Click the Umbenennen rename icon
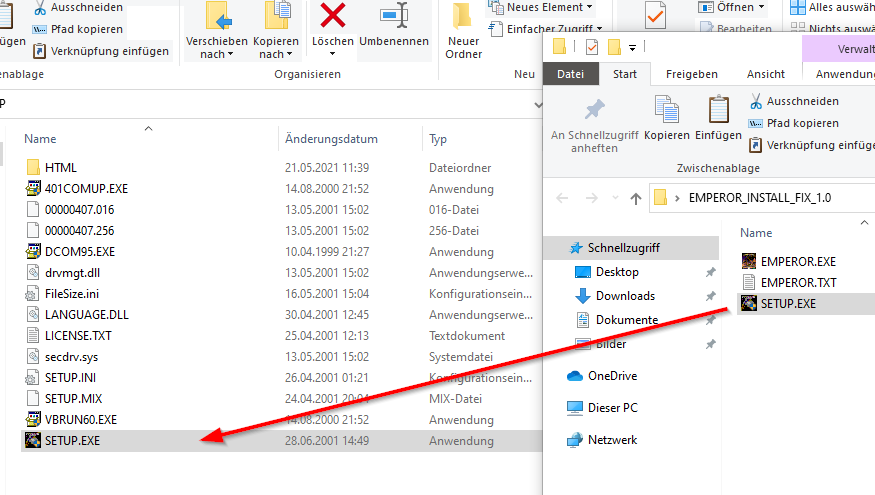The image size is (875, 495). [x=394, y=17]
